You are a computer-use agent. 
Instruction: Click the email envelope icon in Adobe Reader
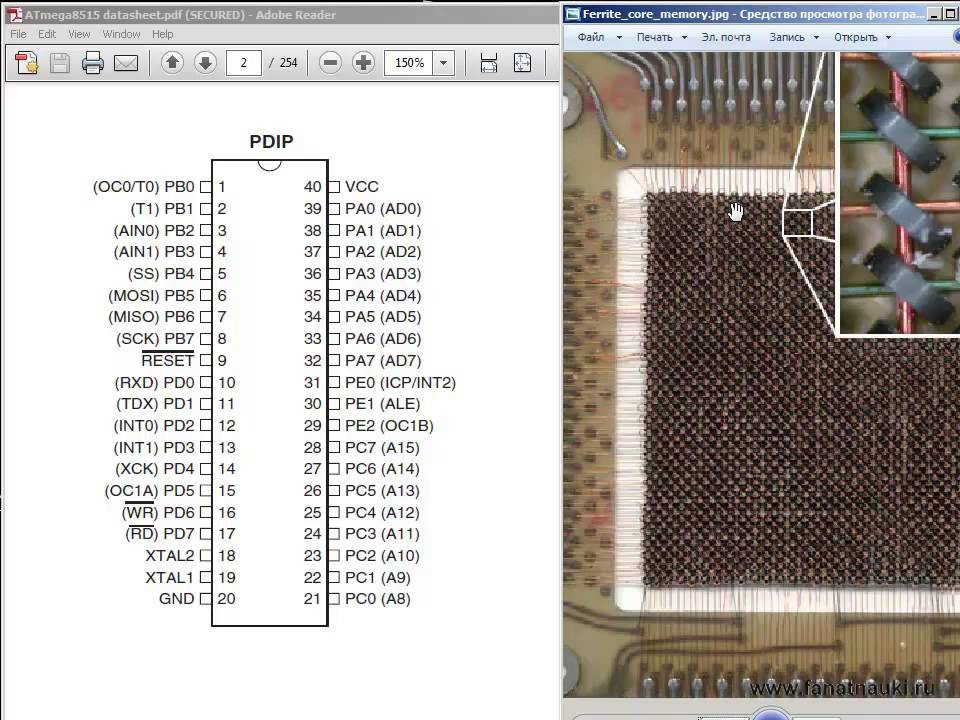point(126,62)
